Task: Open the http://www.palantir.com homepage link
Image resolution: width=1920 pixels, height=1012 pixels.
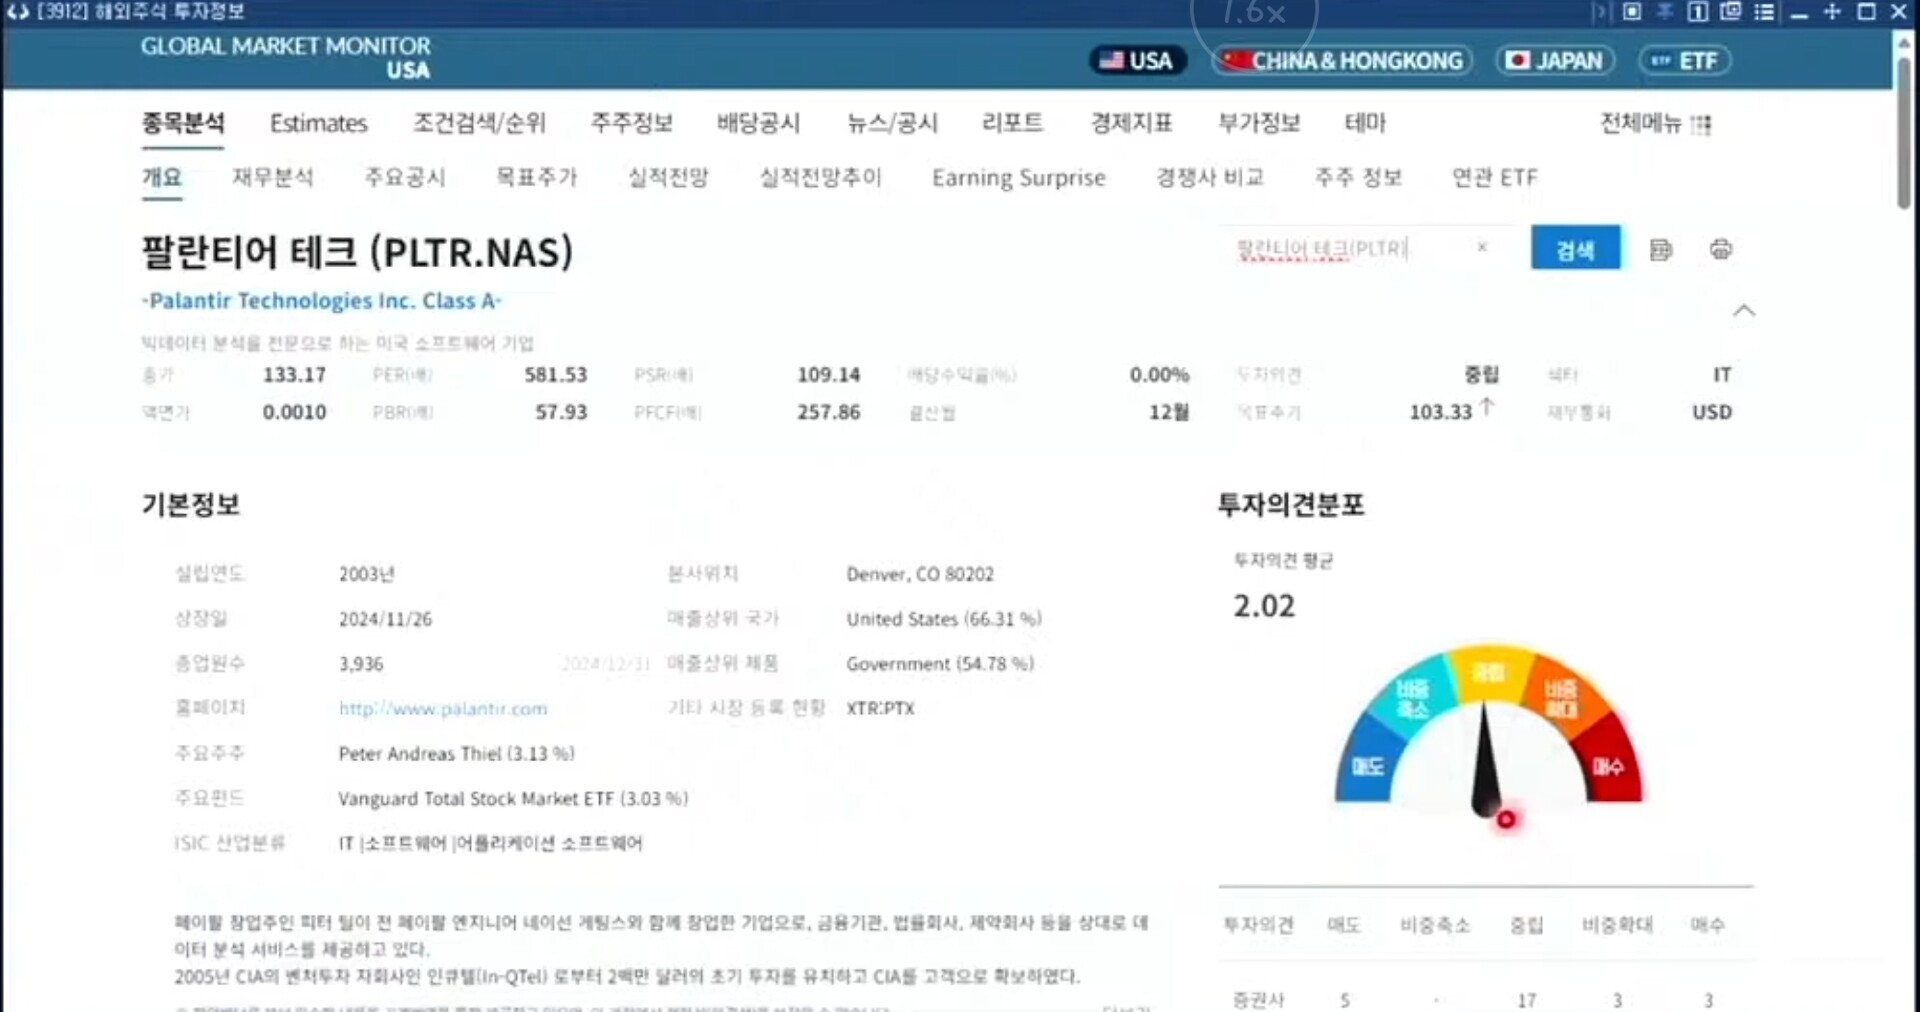Action: point(443,709)
